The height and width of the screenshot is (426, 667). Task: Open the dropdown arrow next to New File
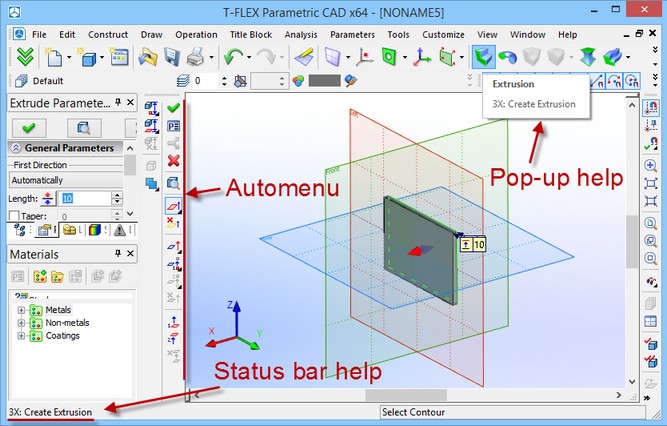click(69, 57)
